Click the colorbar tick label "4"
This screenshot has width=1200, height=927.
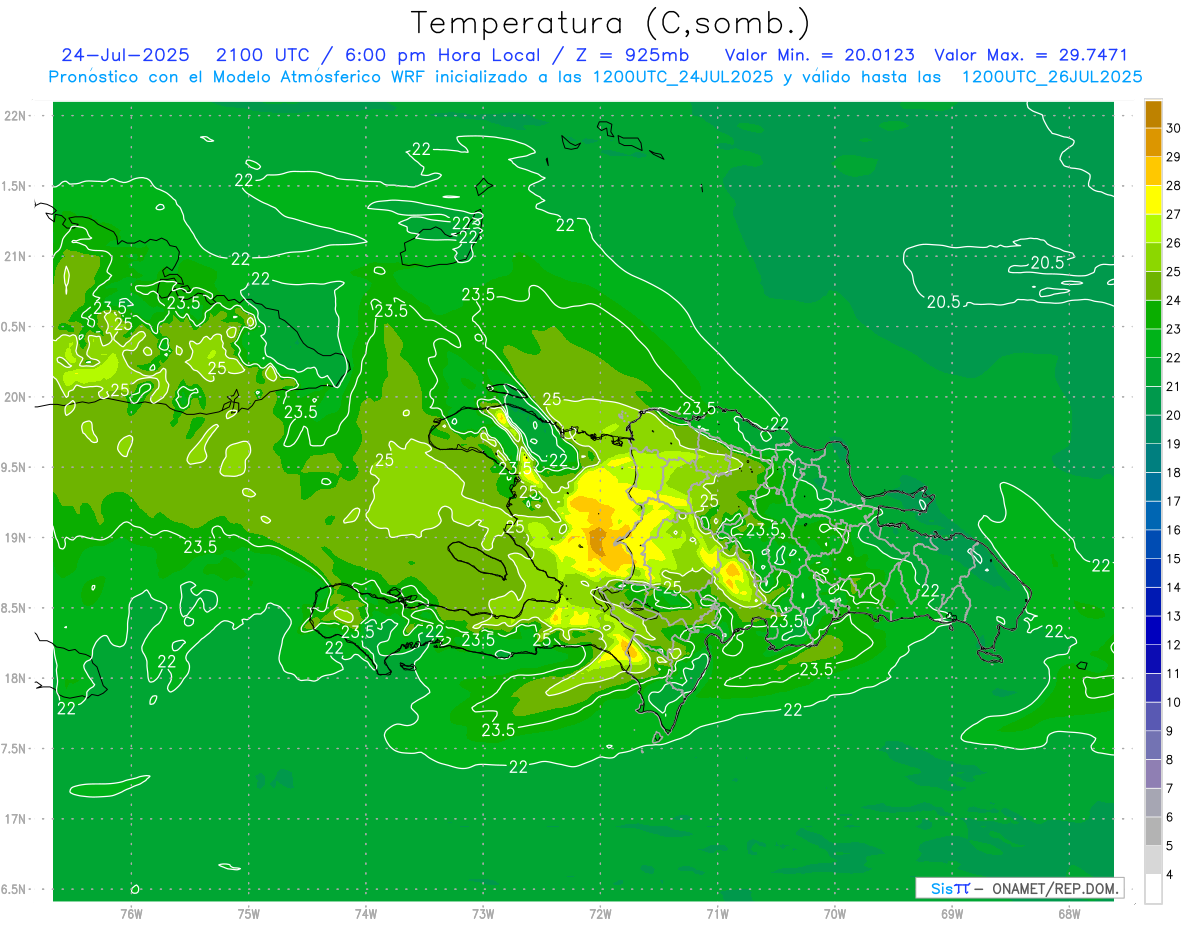(x=1170, y=875)
